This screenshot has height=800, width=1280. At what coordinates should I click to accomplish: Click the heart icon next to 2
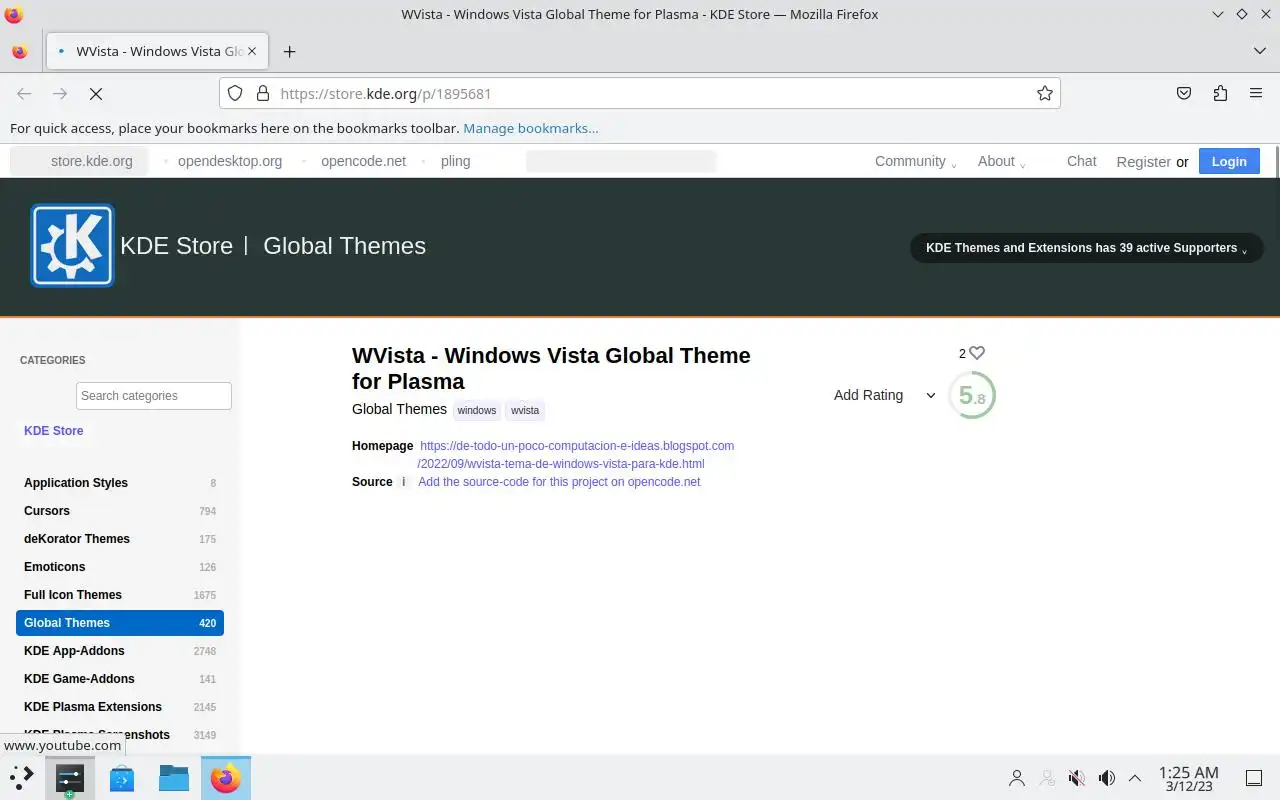point(977,353)
